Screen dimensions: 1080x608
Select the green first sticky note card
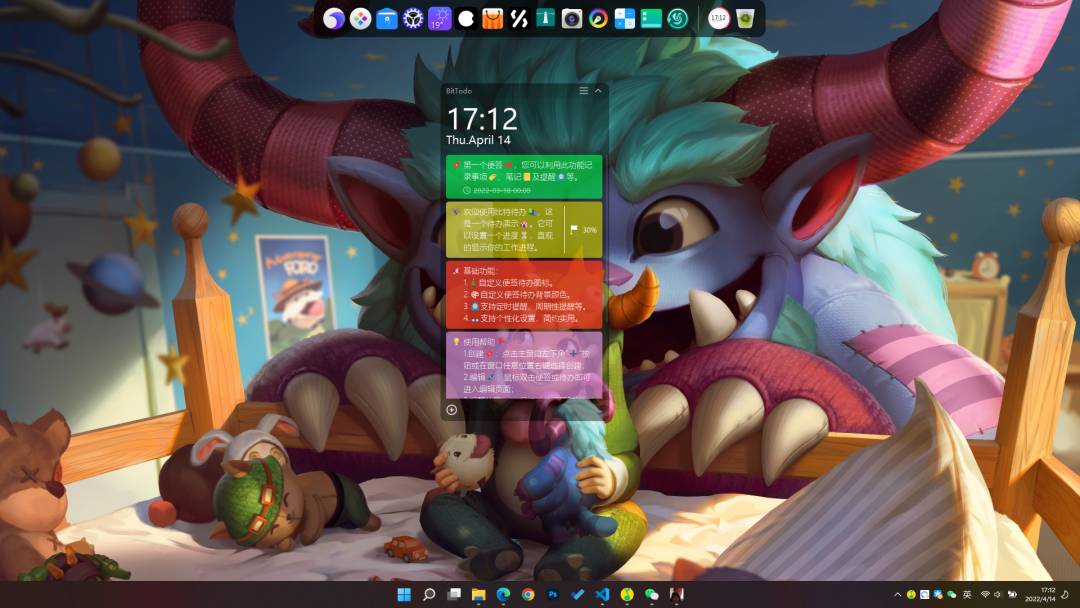(524, 177)
